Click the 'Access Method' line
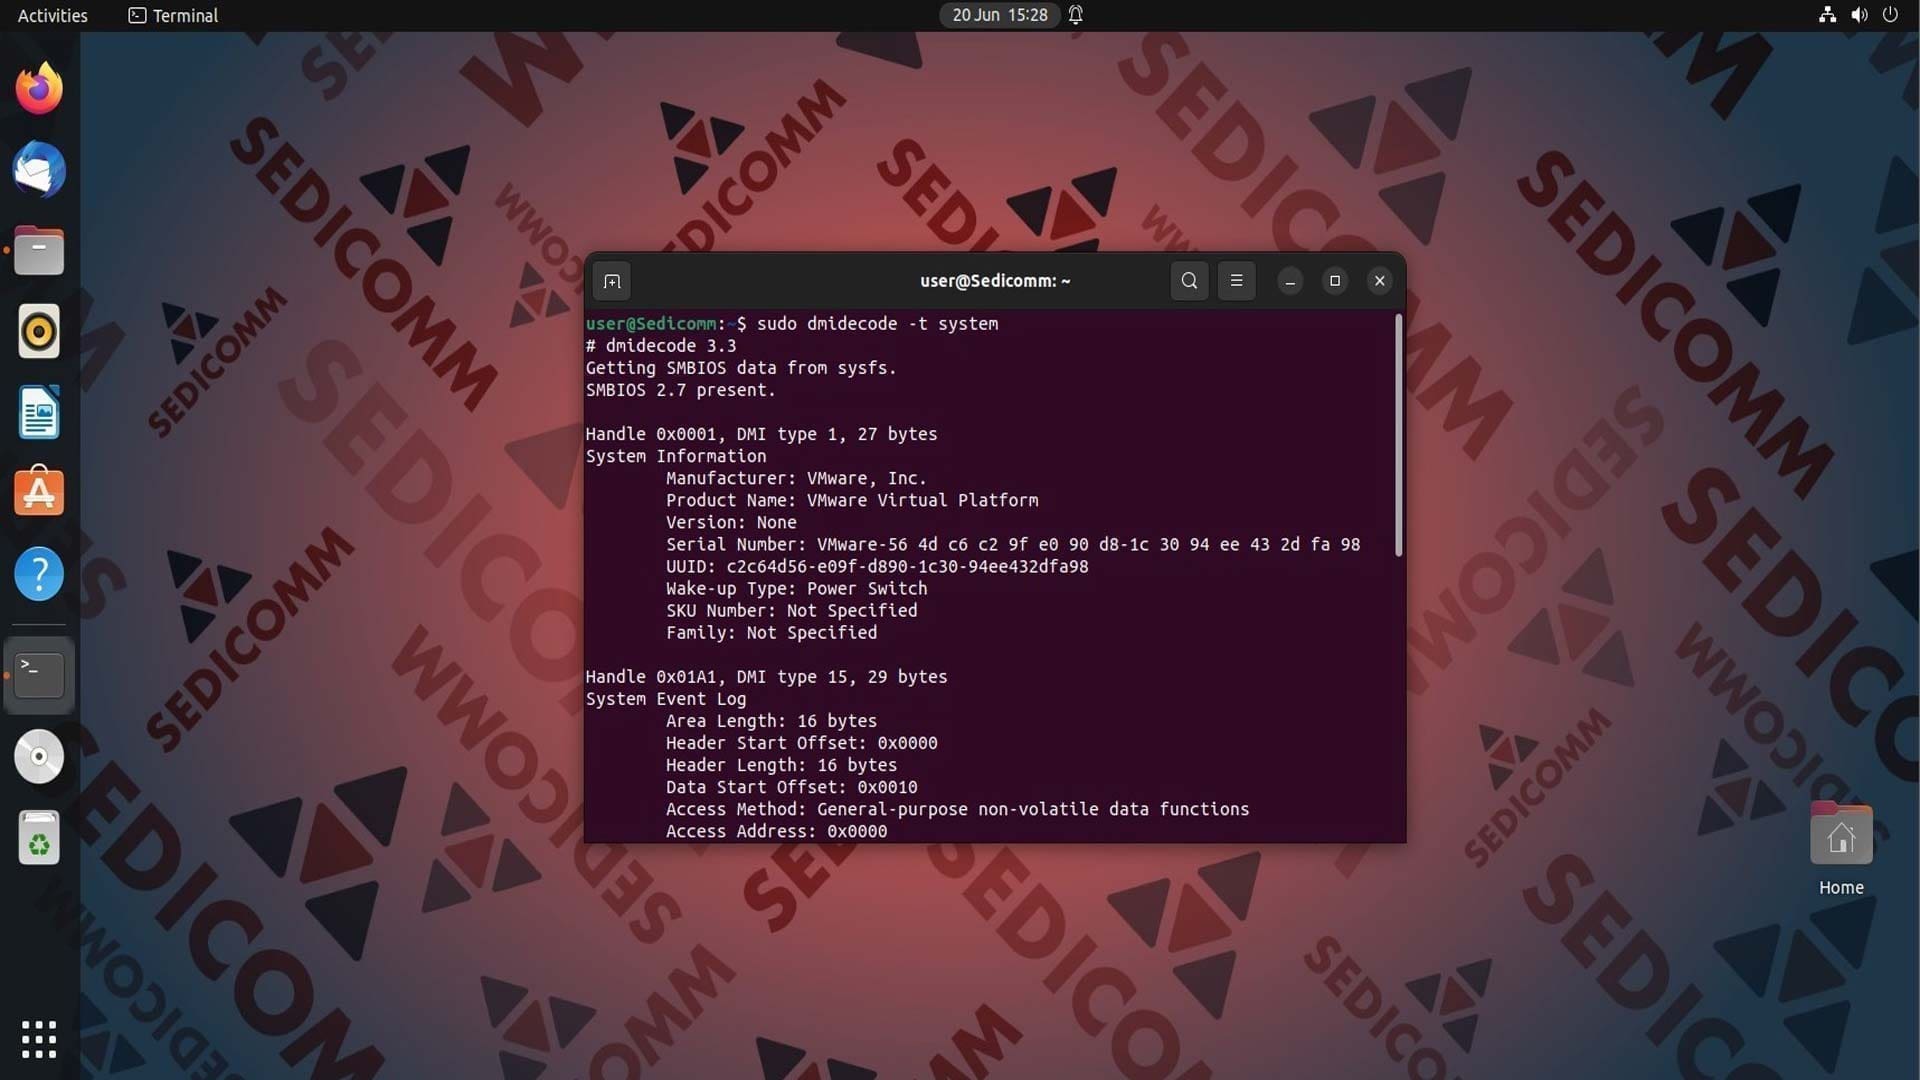 957,809
